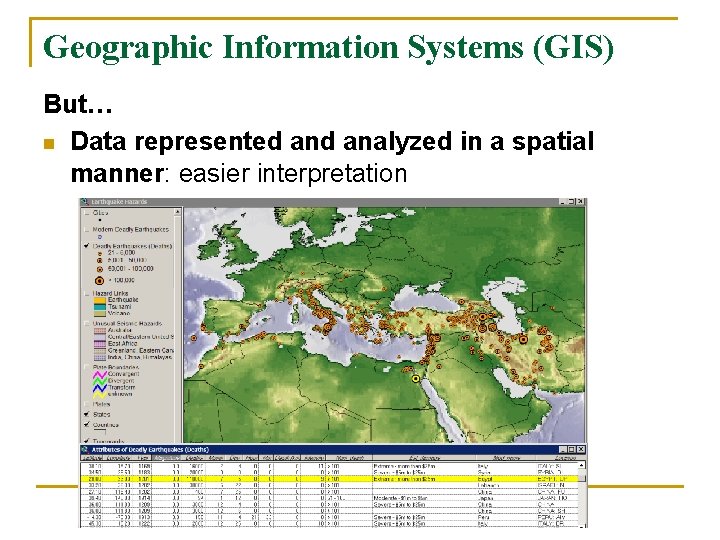The width and height of the screenshot is (720, 540).
Task: Click the 'Hazard Links' layer name
Action: 110,293
